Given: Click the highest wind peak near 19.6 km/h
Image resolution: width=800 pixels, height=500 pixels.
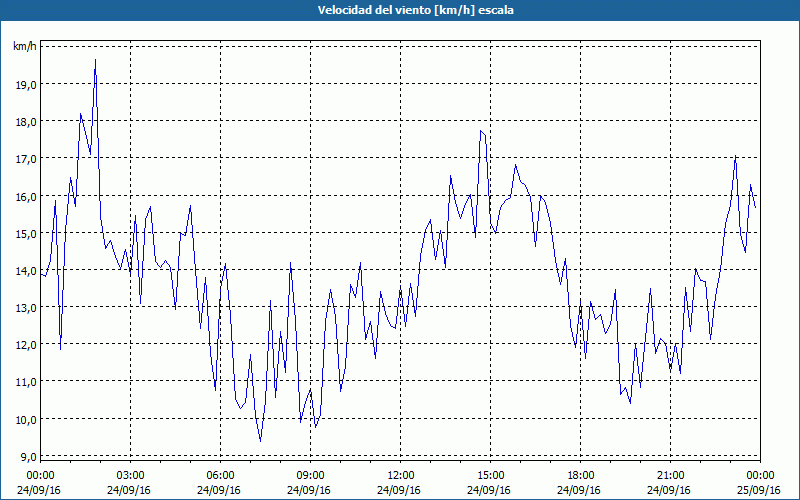Looking at the screenshot, I should click(95, 60).
